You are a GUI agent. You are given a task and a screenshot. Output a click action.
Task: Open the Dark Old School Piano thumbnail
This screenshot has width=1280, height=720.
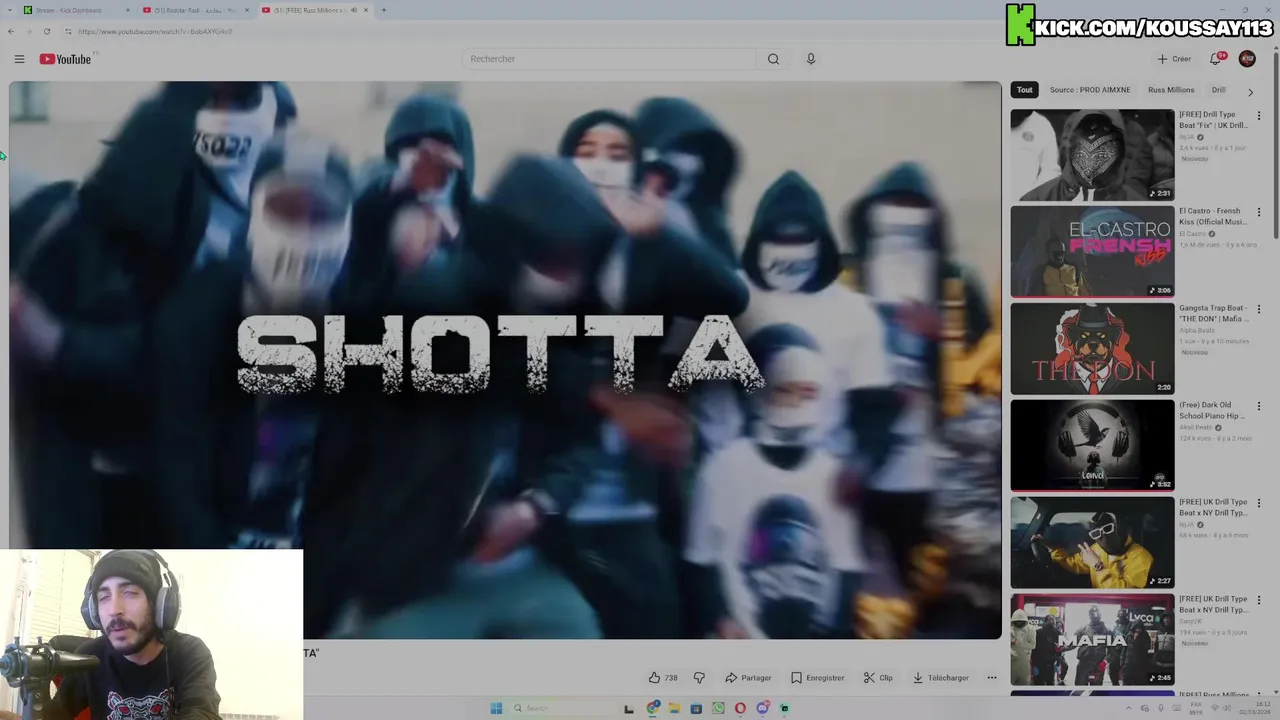pos(1092,446)
